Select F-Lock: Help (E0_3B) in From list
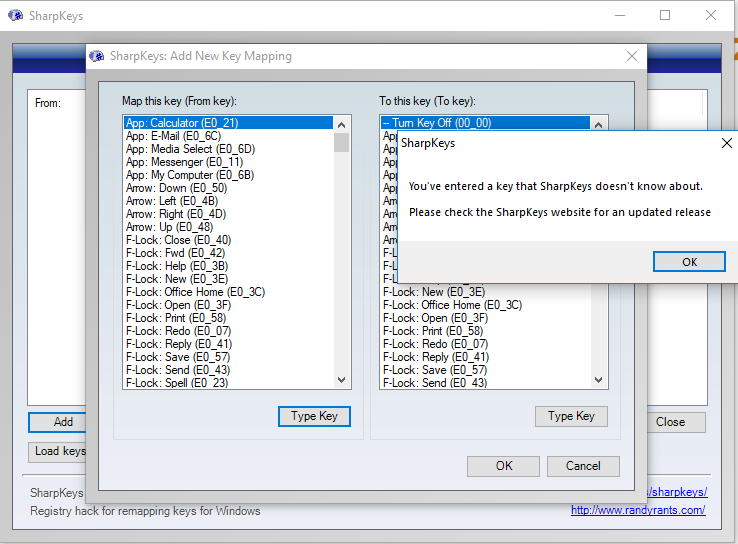Image resolution: width=738 pixels, height=544 pixels. (x=228, y=266)
